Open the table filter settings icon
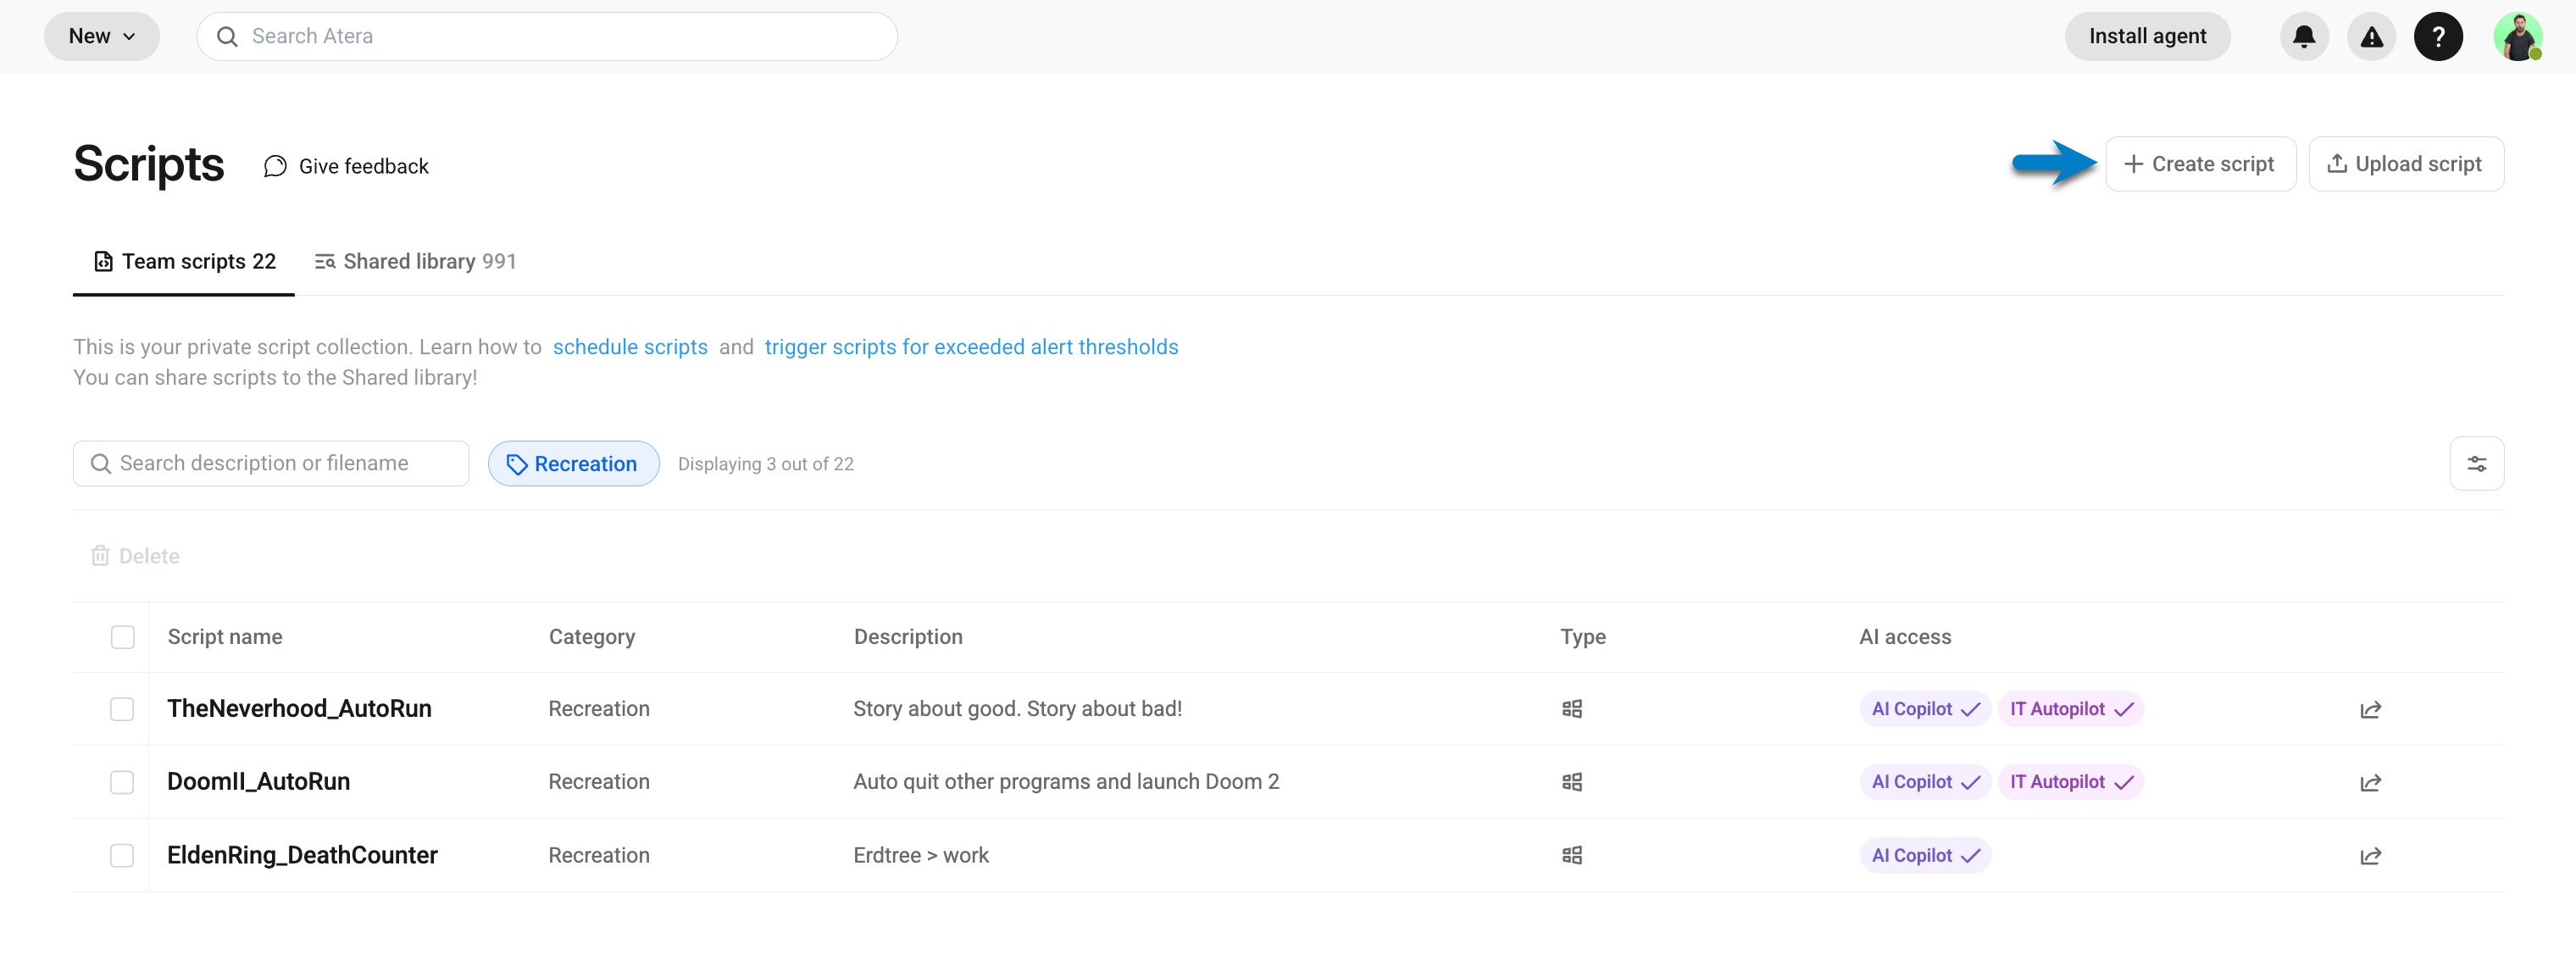Screen dimensions: 2576x966 point(2476,464)
